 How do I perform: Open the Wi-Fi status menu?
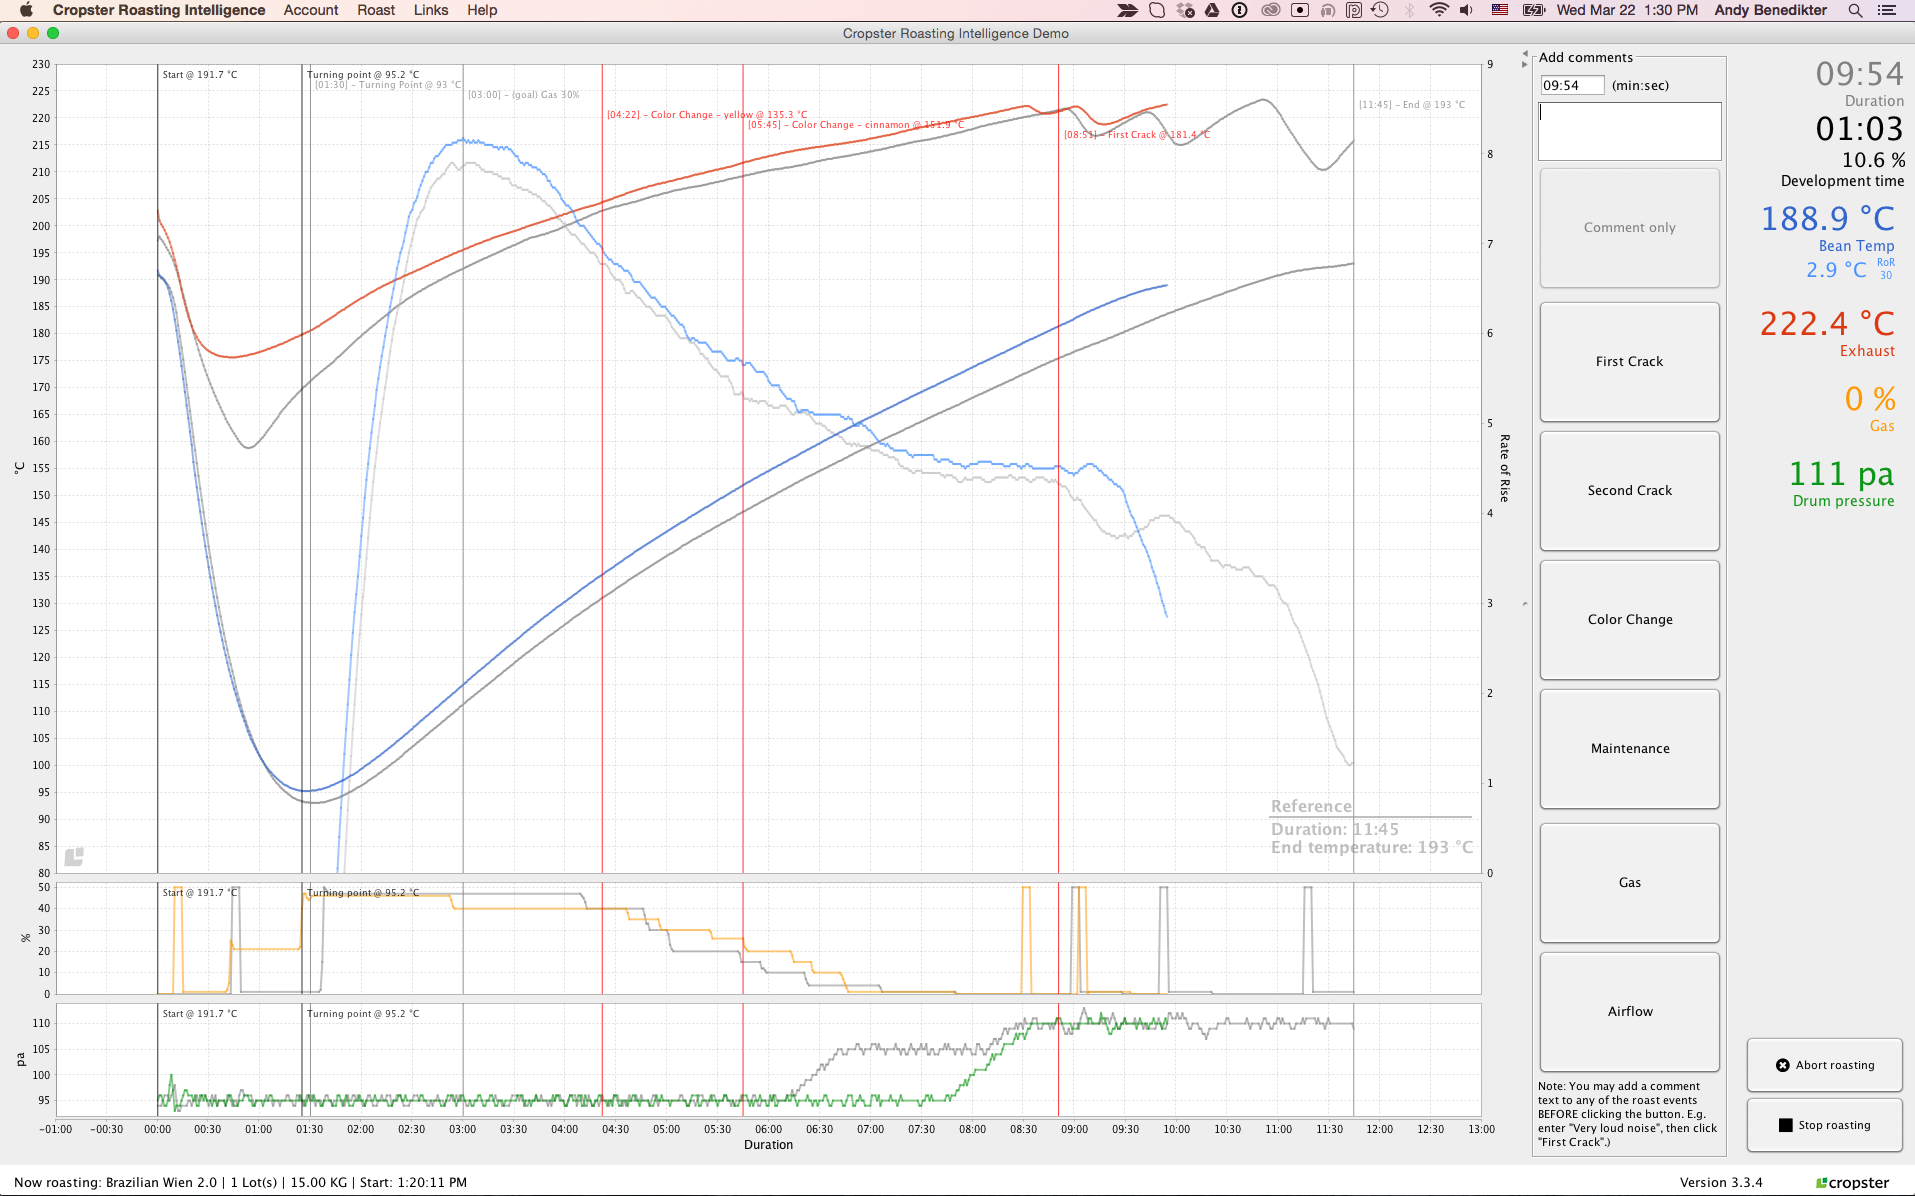1439,10
